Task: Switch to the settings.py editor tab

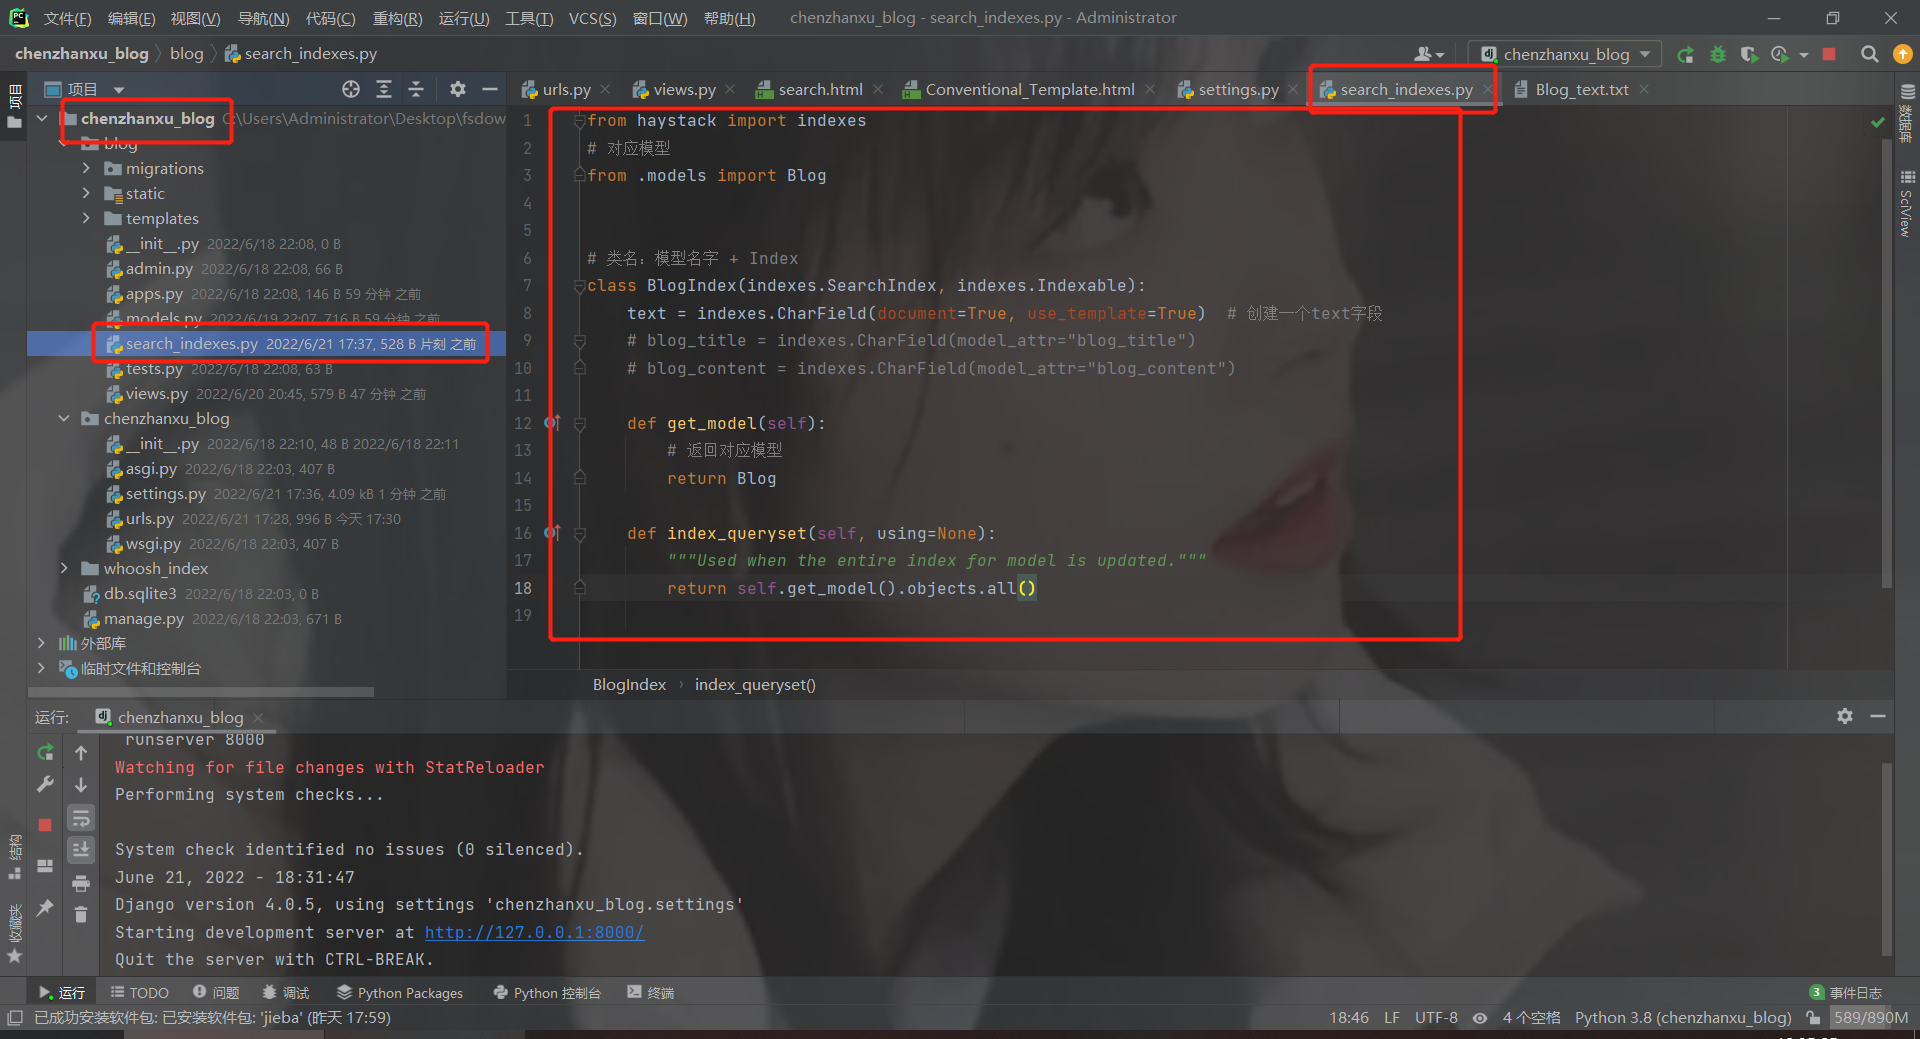Action: point(1237,90)
